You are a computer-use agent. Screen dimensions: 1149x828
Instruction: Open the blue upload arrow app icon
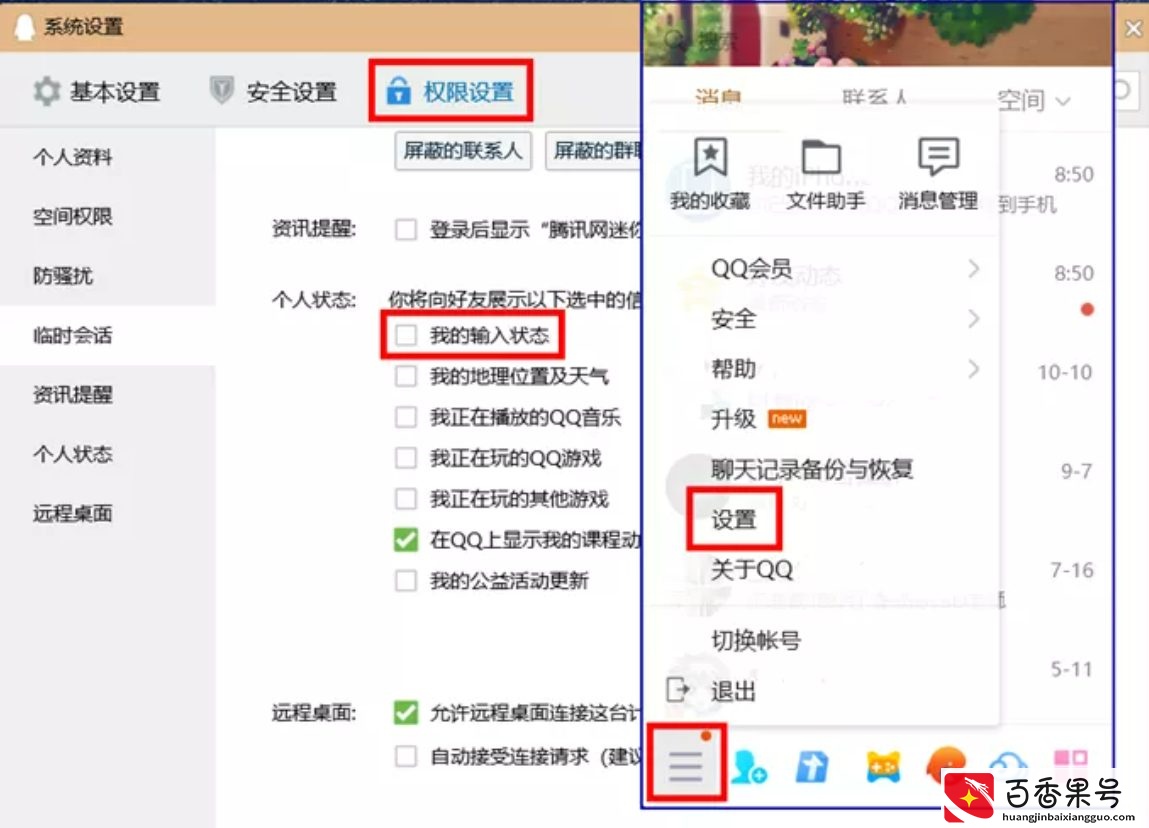click(812, 767)
